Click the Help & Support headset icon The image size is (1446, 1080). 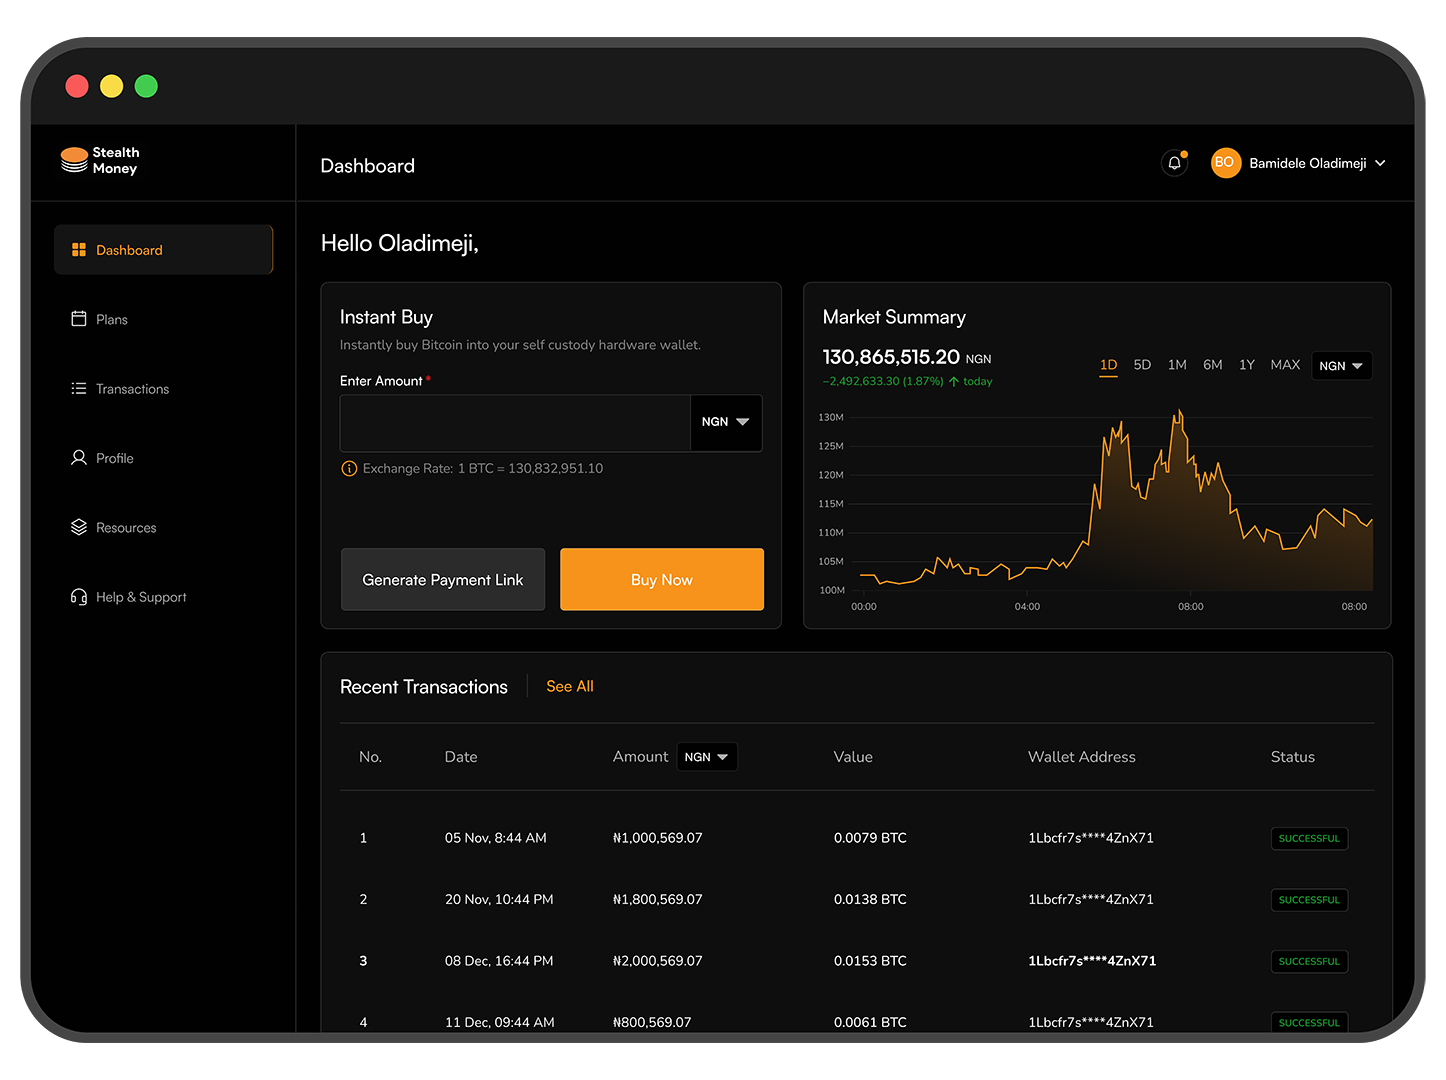[x=79, y=596]
